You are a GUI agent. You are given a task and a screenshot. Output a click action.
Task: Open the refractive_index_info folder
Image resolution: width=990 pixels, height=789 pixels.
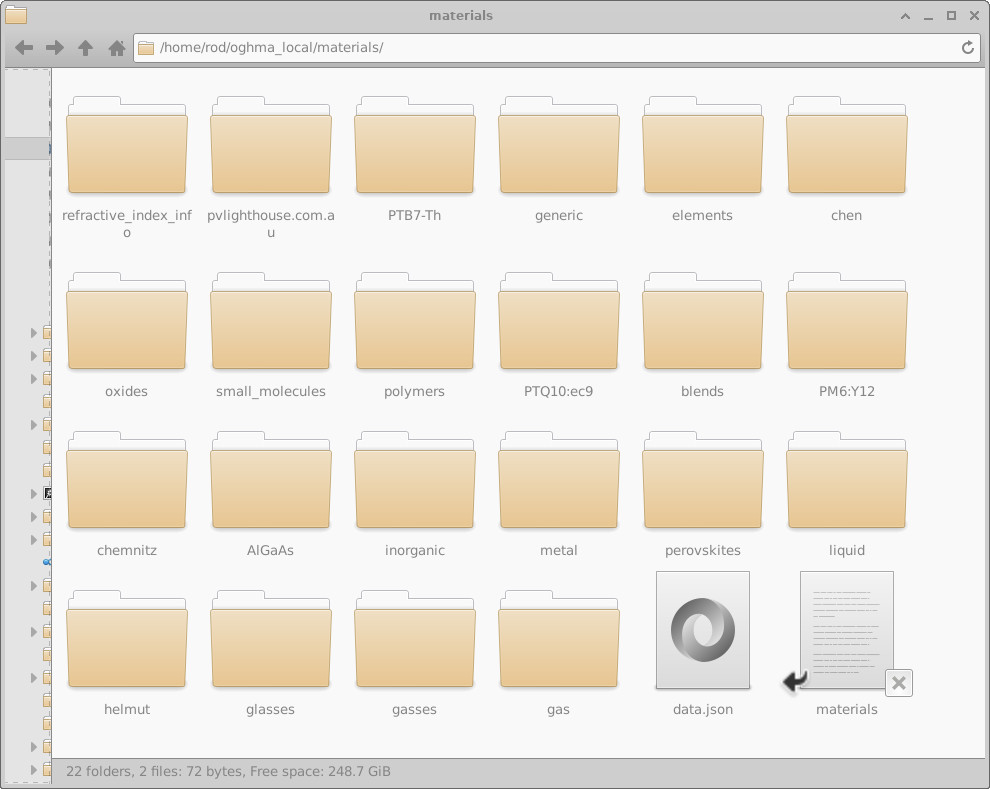pos(126,145)
